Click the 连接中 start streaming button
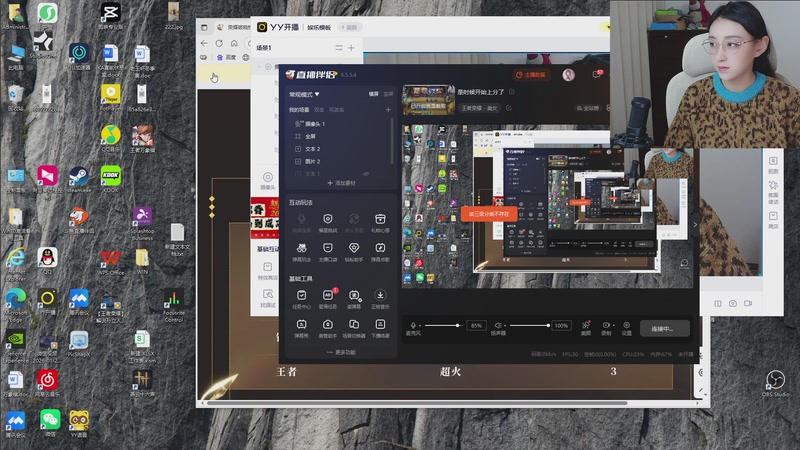 pos(665,329)
